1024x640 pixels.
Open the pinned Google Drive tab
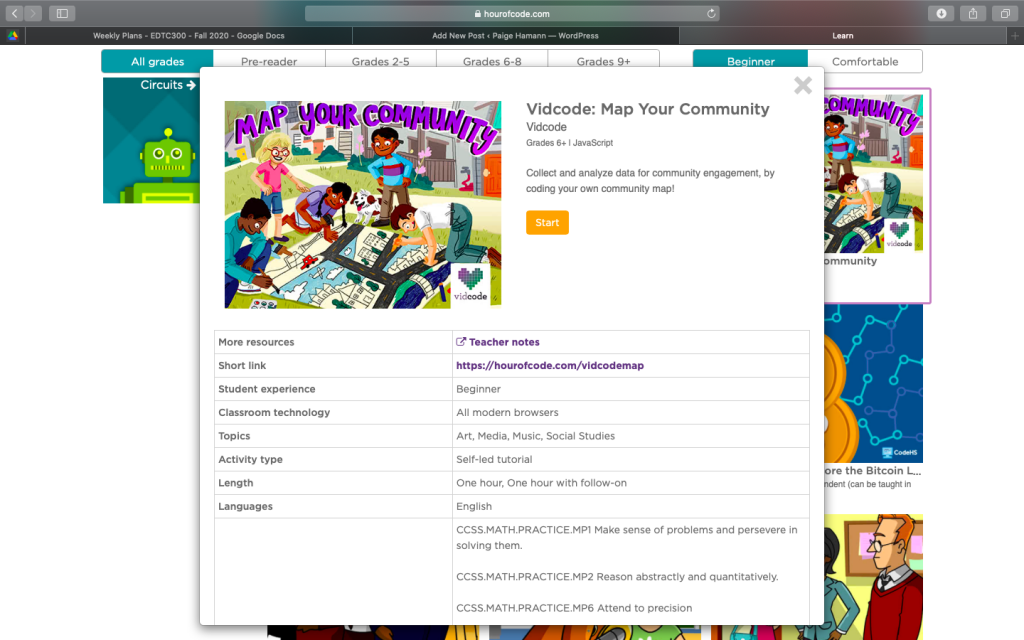(13, 36)
